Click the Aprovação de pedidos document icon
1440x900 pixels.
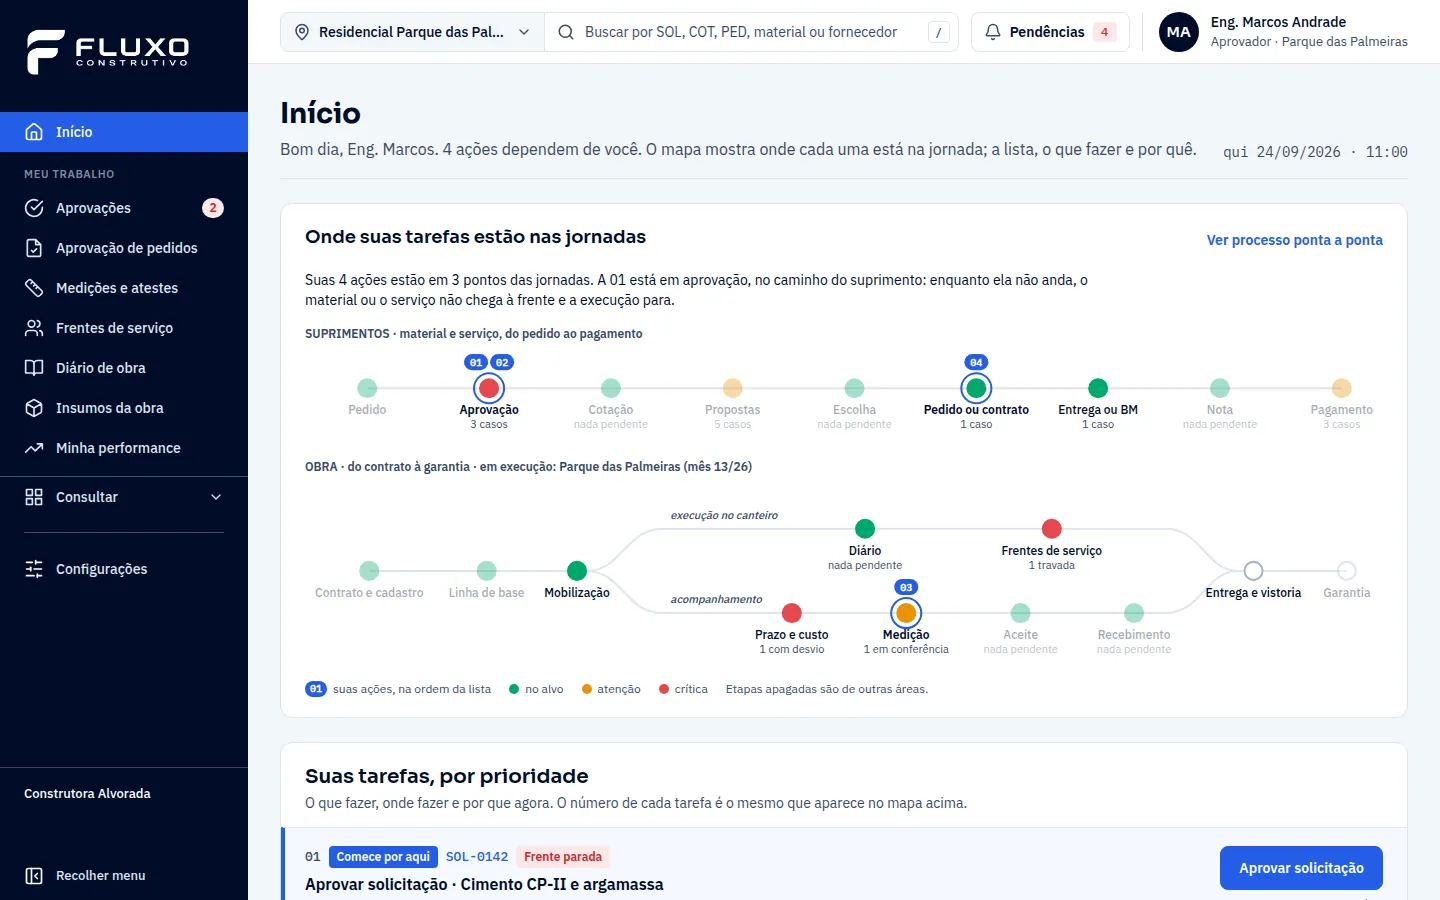(x=34, y=248)
